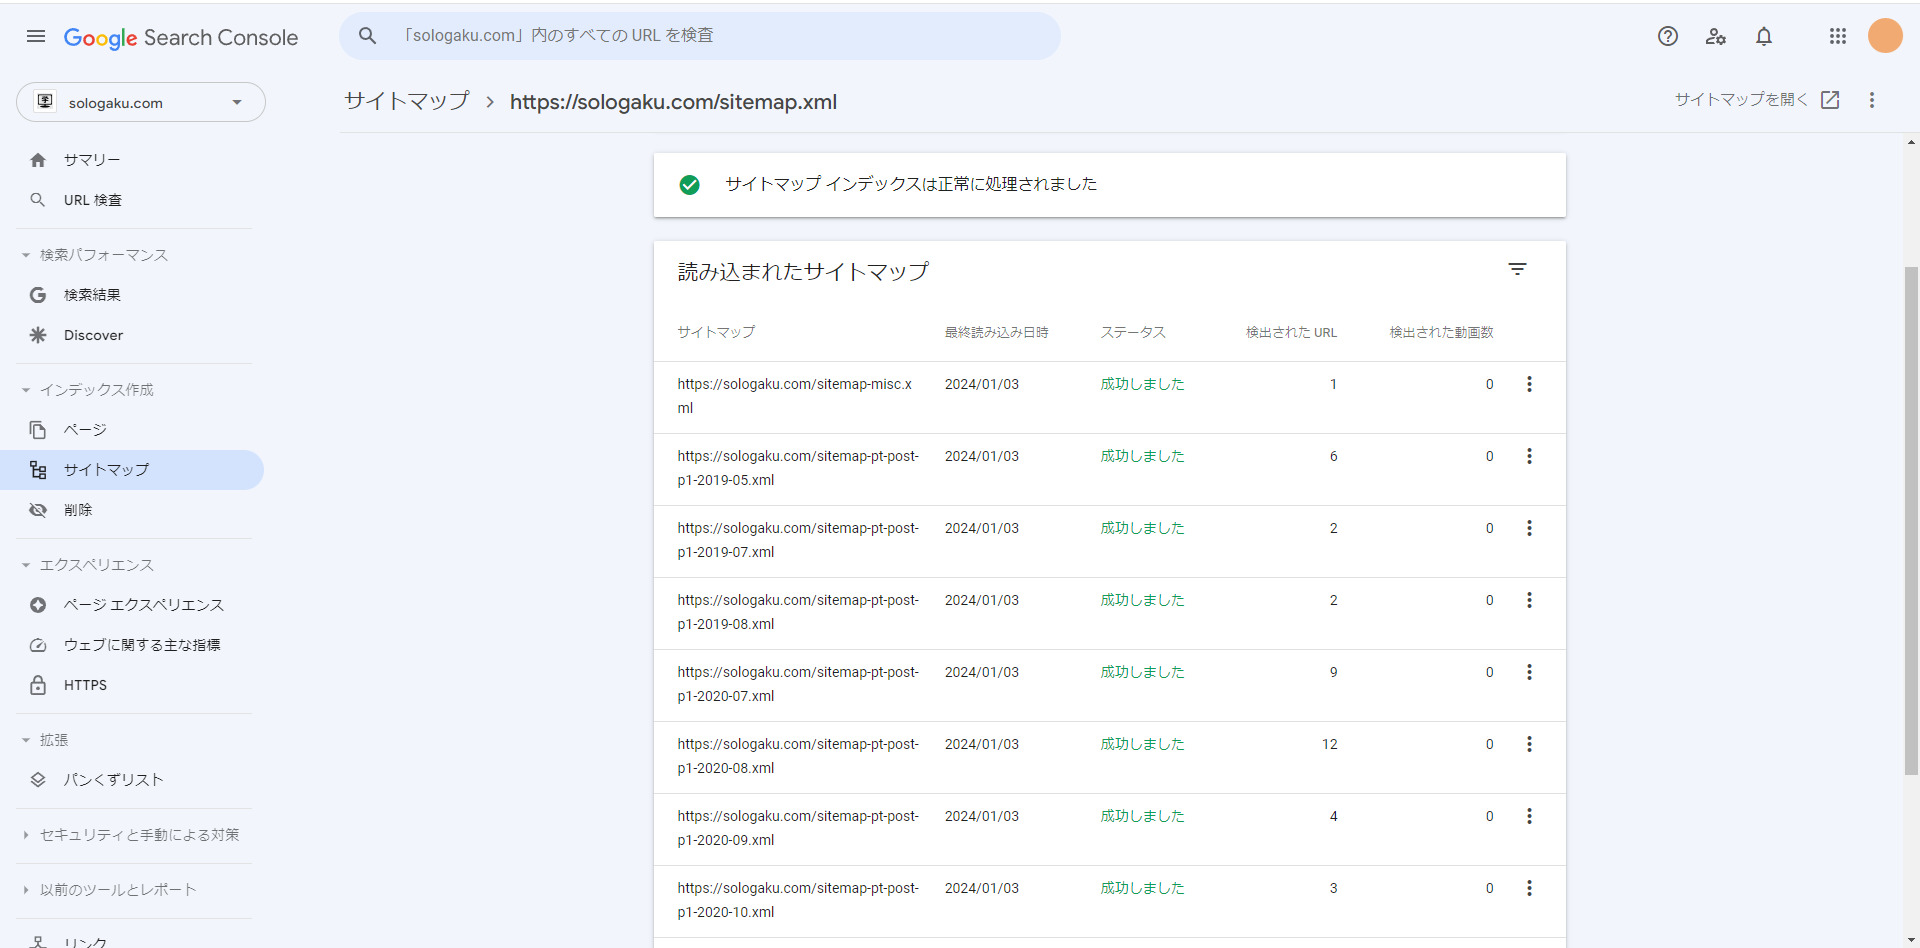Open more options for sitemap-misc.xml row
1920x948 pixels.
point(1529,385)
